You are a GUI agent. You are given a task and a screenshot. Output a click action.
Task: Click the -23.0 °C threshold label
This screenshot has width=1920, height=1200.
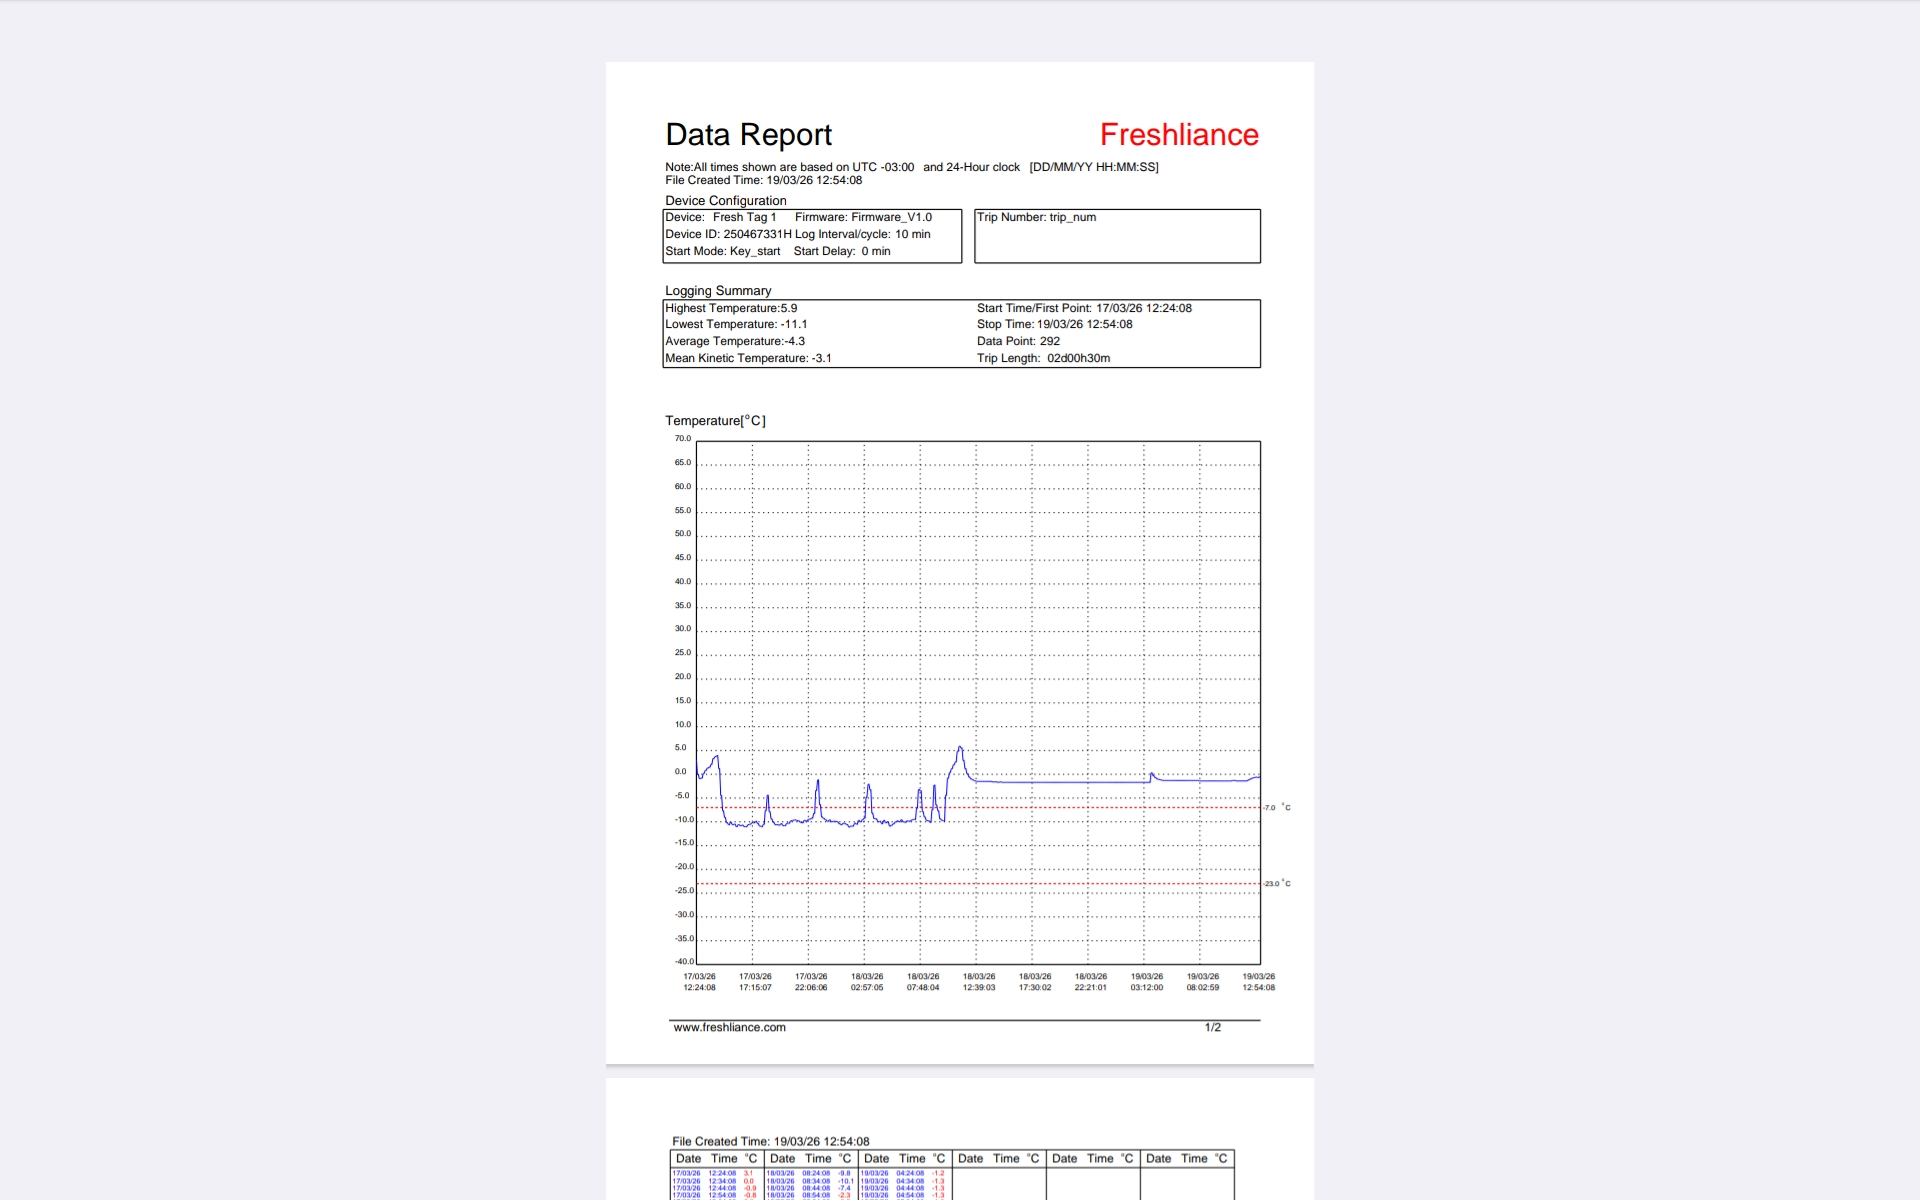[x=1277, y=883]
